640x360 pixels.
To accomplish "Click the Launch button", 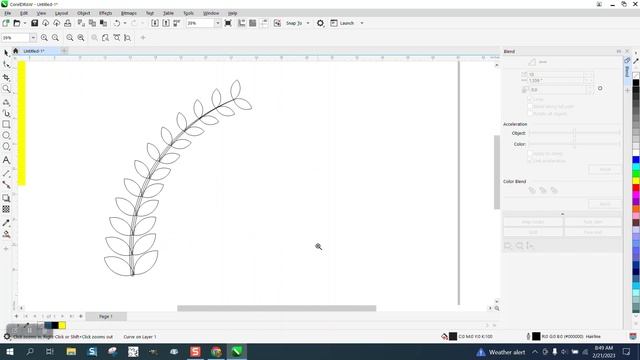I will tap(343, 23).
